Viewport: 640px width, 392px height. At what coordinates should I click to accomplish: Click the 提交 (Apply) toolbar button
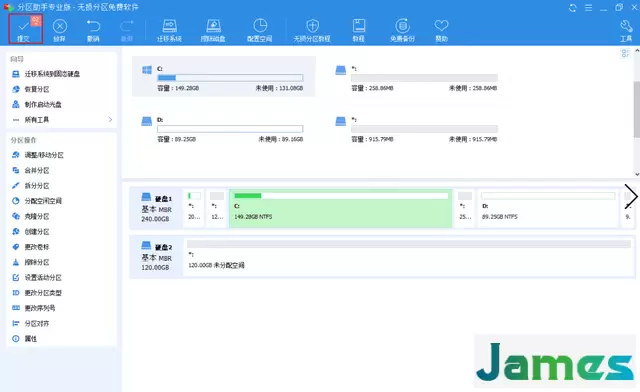tap(25, 29)
